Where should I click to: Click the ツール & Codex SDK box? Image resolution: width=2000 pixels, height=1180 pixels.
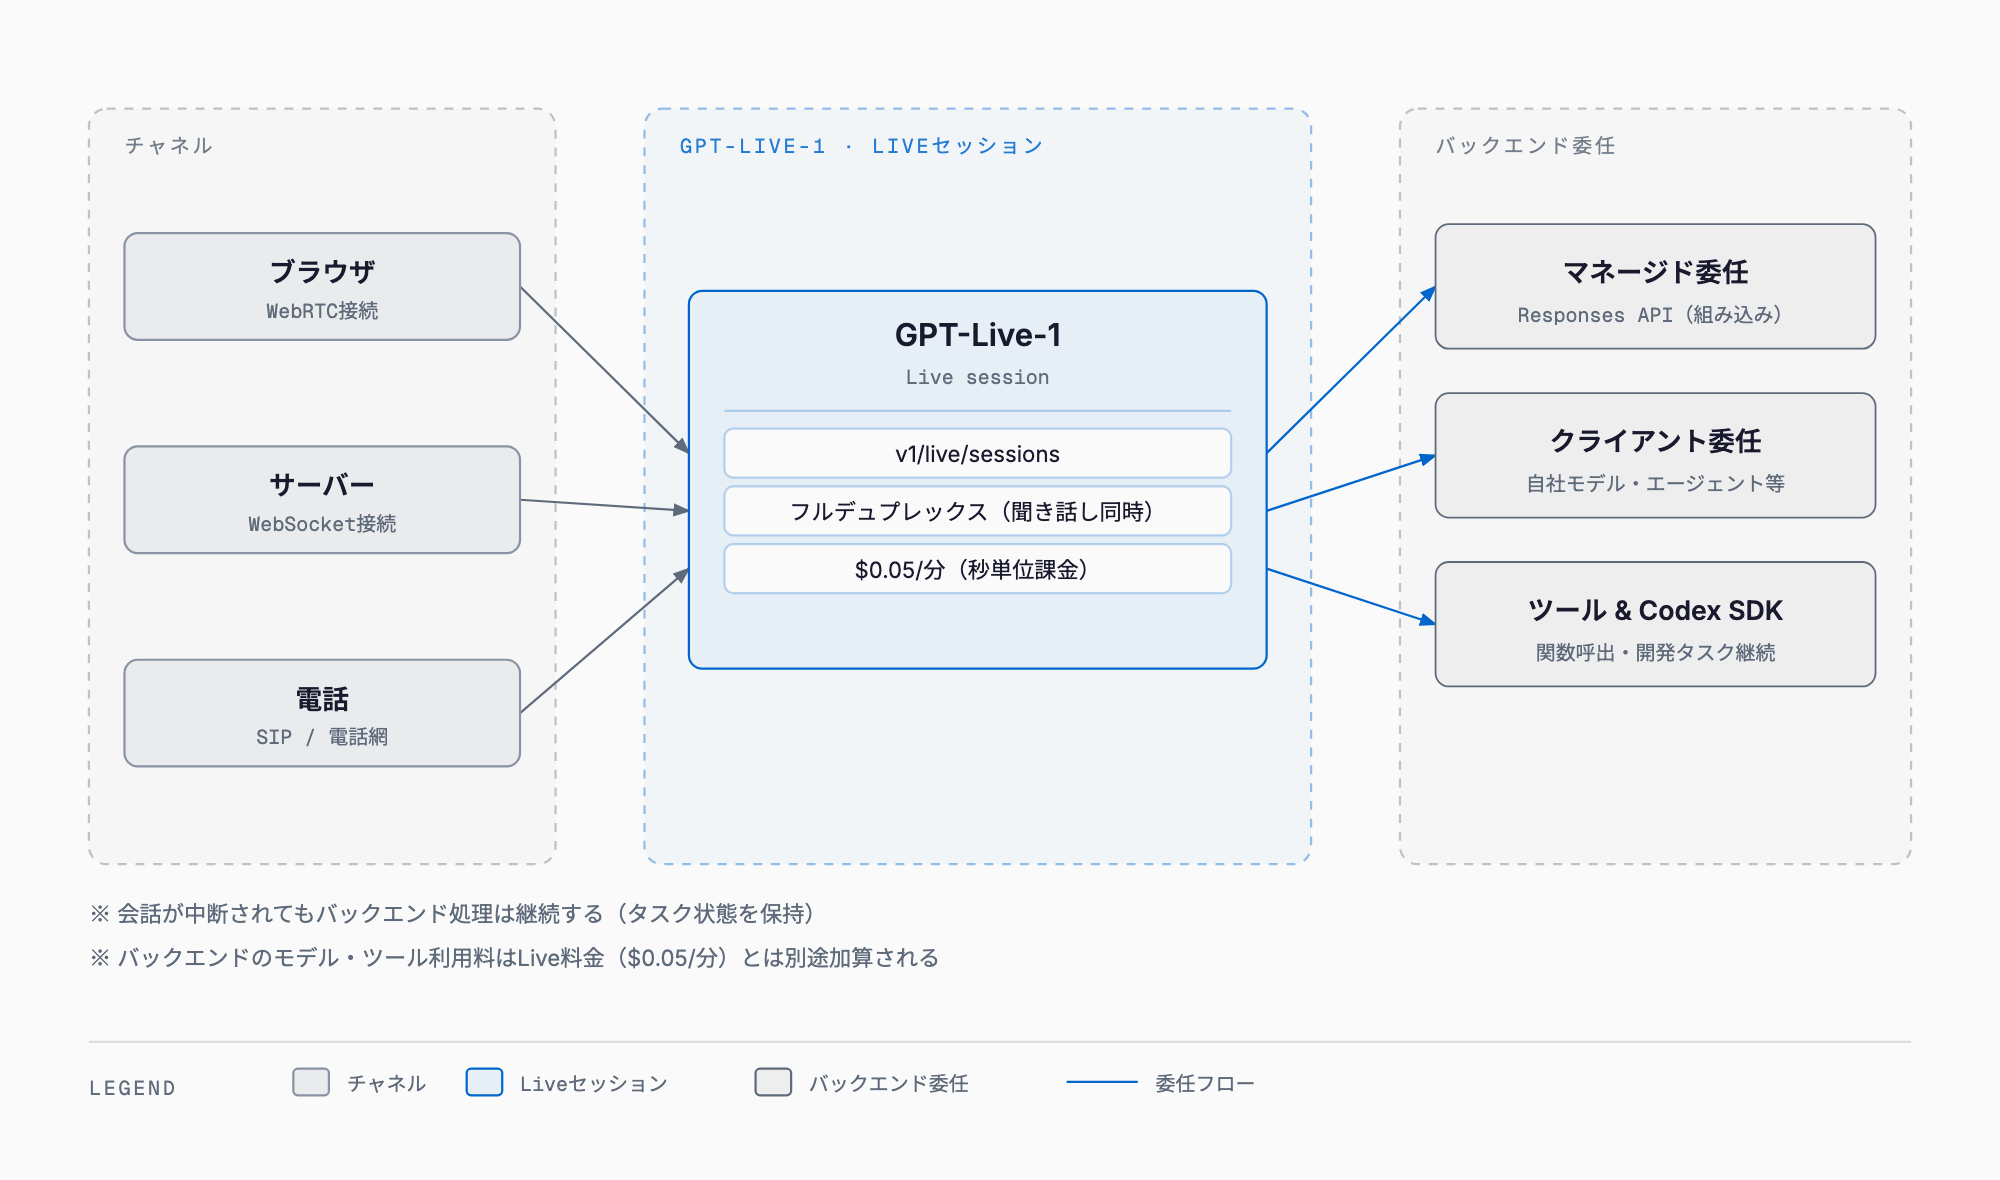[x=1655, y=624]
